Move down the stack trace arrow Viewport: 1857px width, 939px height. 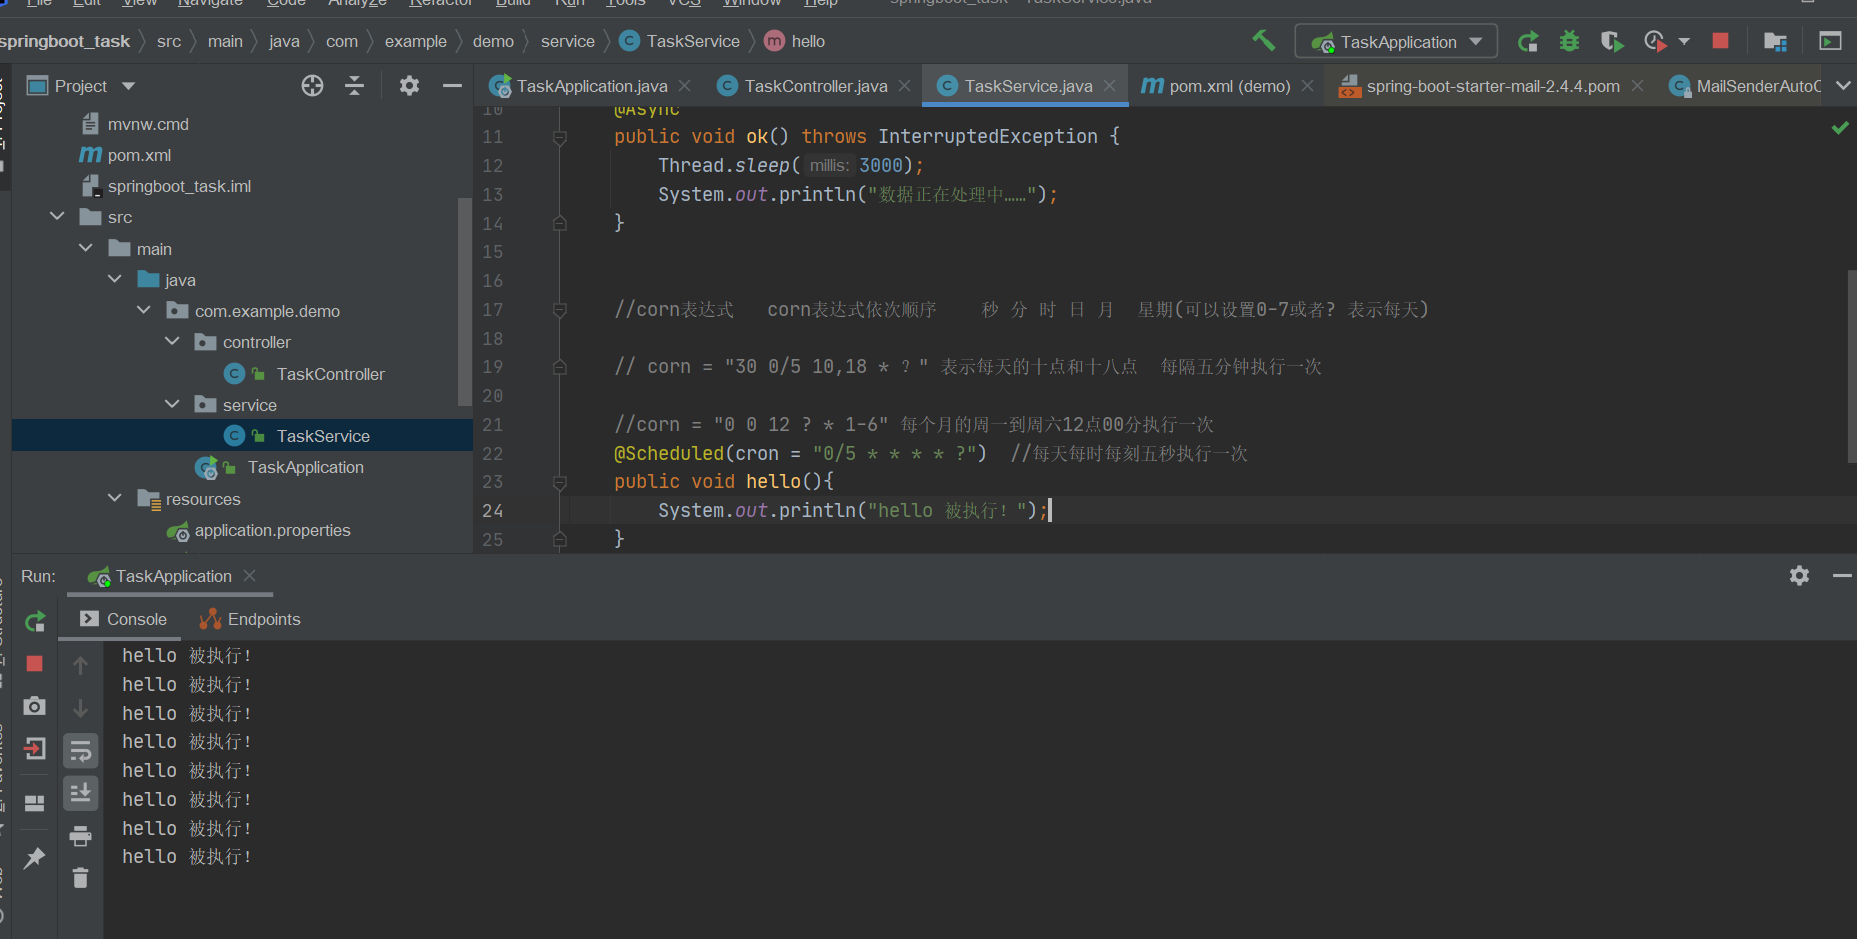(81, 708)
